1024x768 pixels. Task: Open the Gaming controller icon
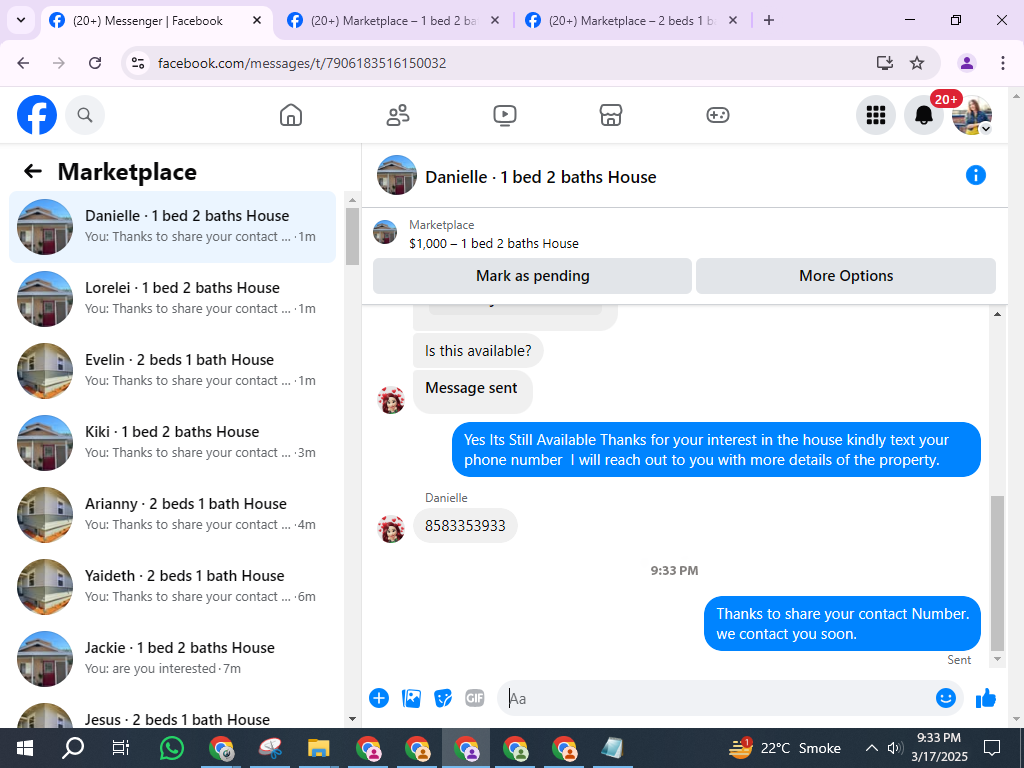pyautogui.click(x=718, y=115)
